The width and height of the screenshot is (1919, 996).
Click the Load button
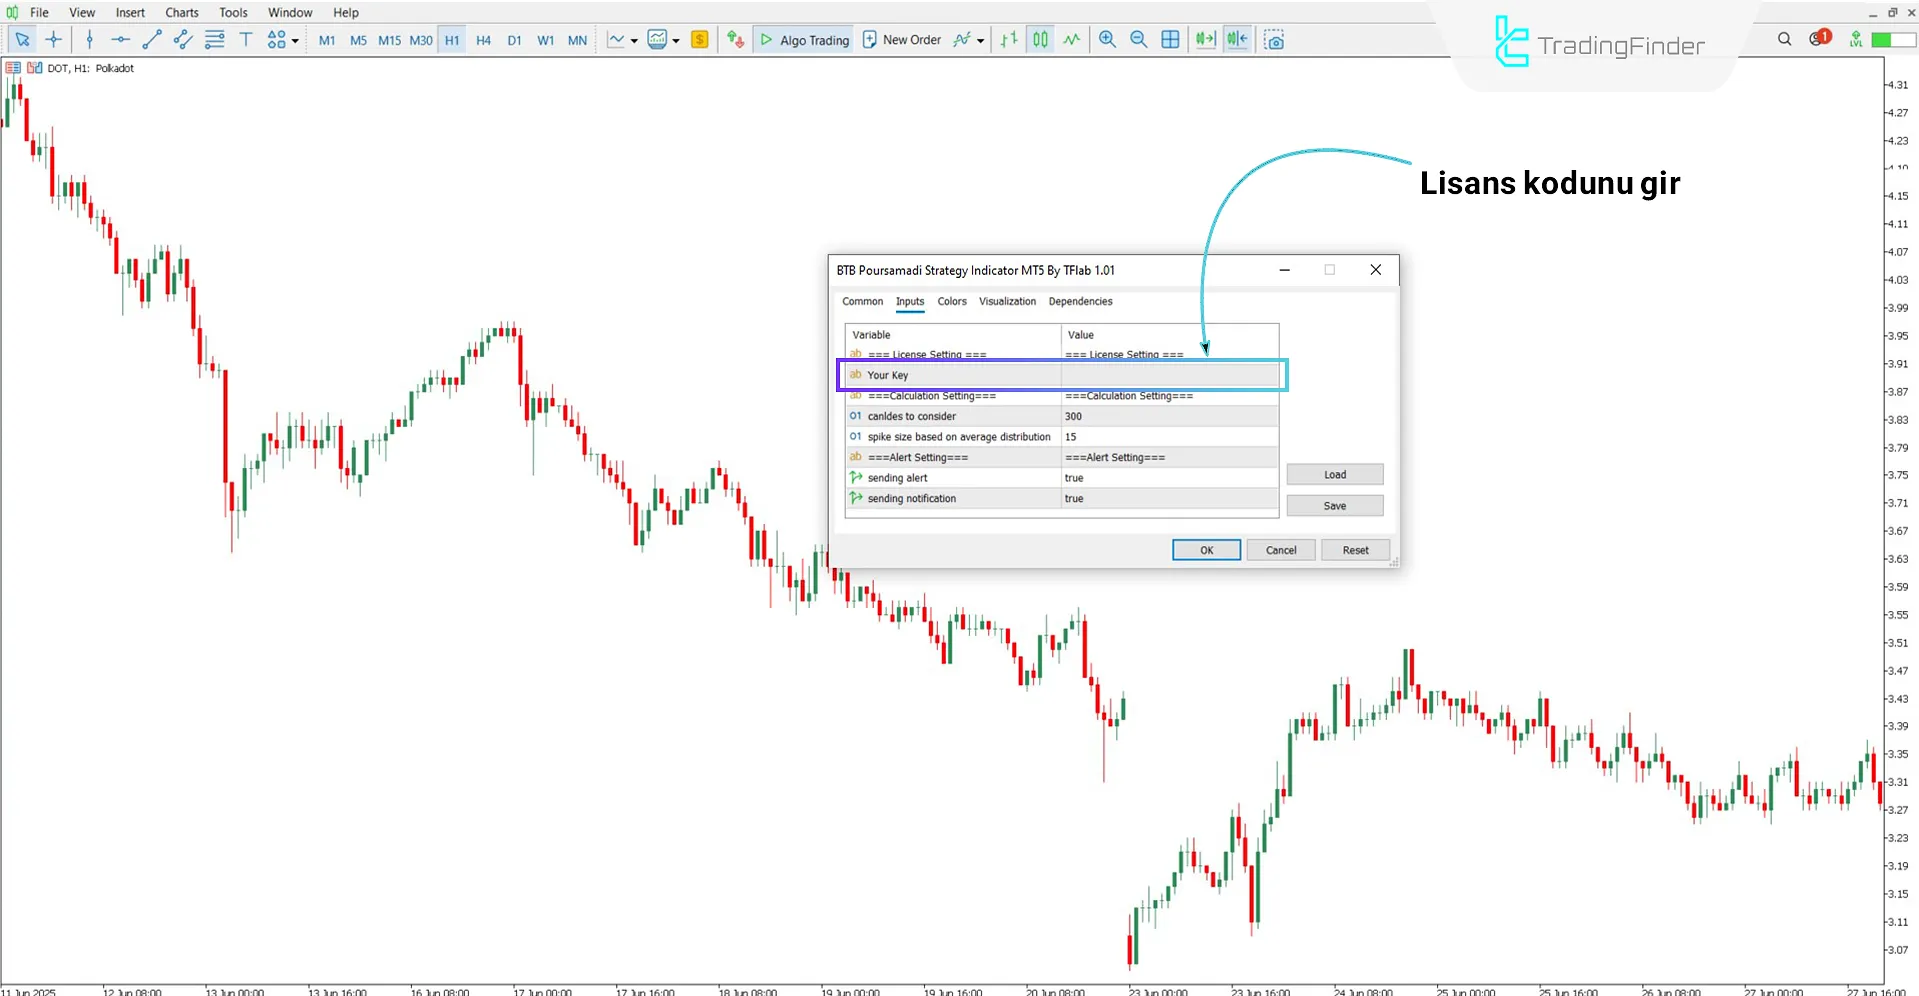tap(1334, 475)
